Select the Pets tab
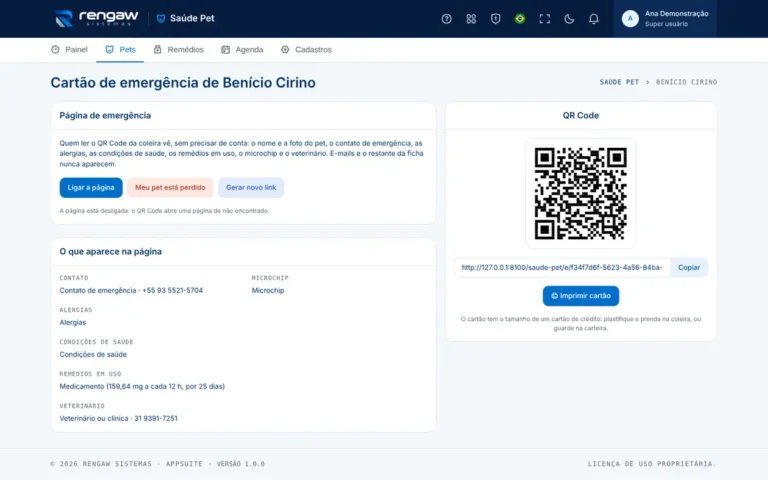 coord(120,49)
